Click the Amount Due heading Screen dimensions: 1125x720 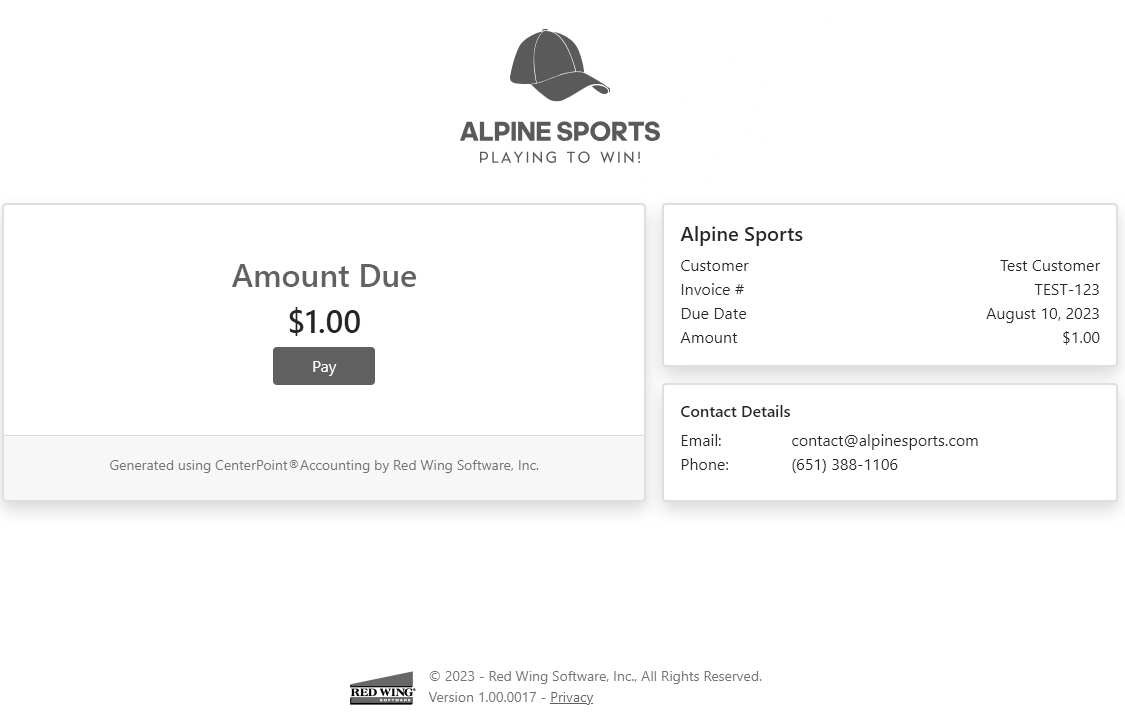(324, 276)
